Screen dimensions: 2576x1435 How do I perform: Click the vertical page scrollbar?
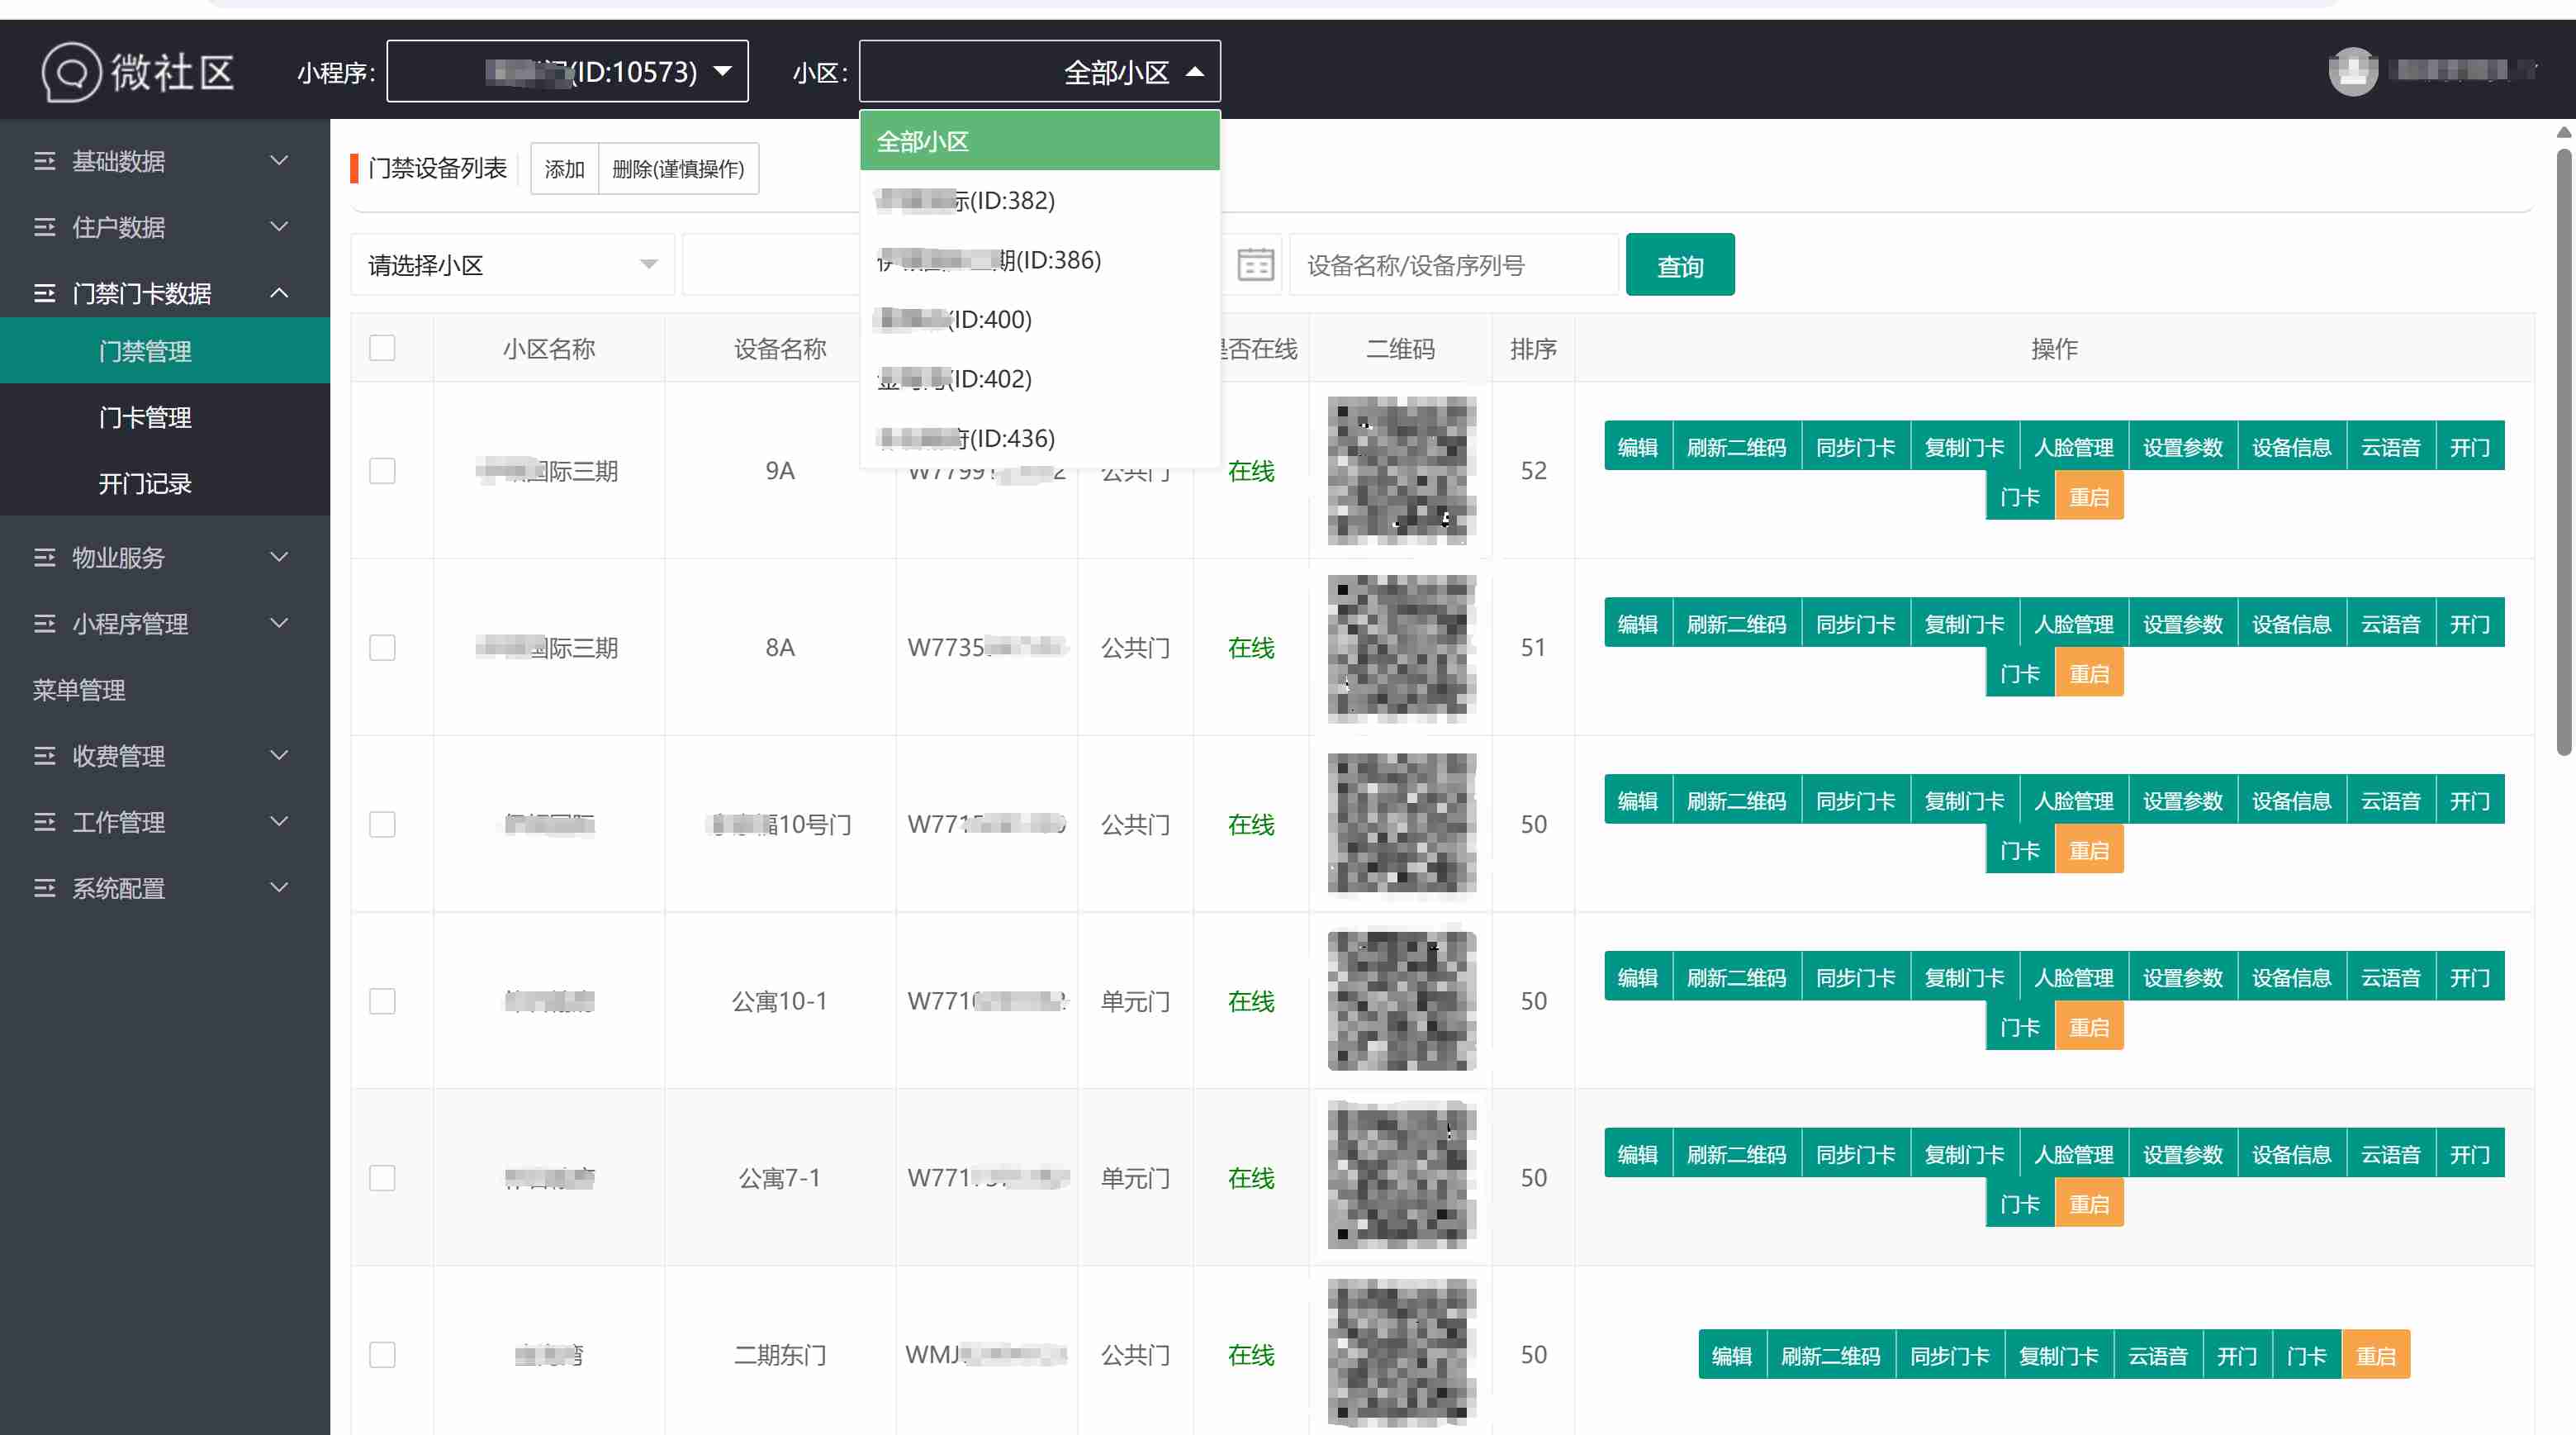(x=2563, y=450)
